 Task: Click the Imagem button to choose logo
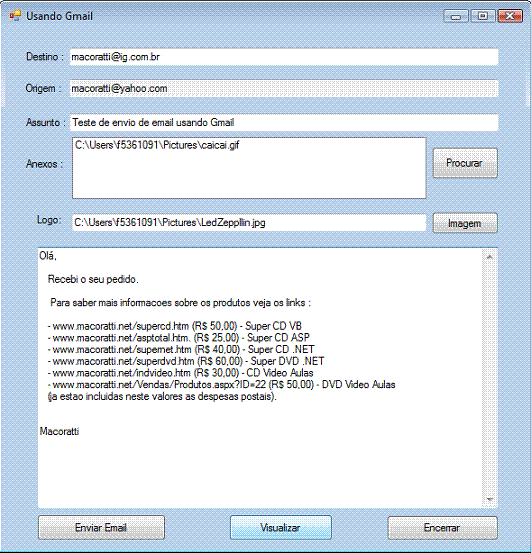pyautogui.click(x=465, y=223)
